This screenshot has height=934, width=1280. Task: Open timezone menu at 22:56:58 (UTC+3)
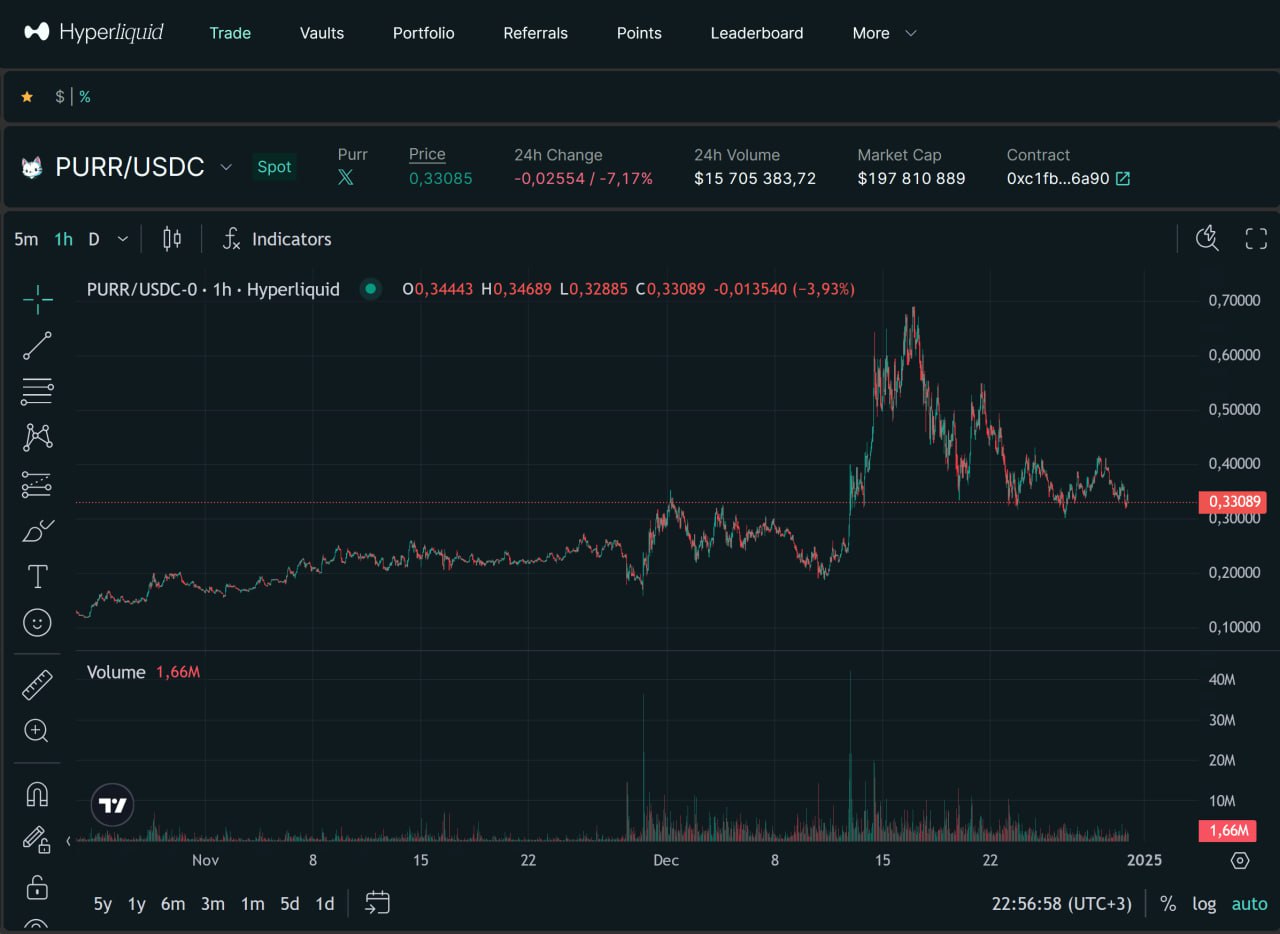(x=1062, y=904)
